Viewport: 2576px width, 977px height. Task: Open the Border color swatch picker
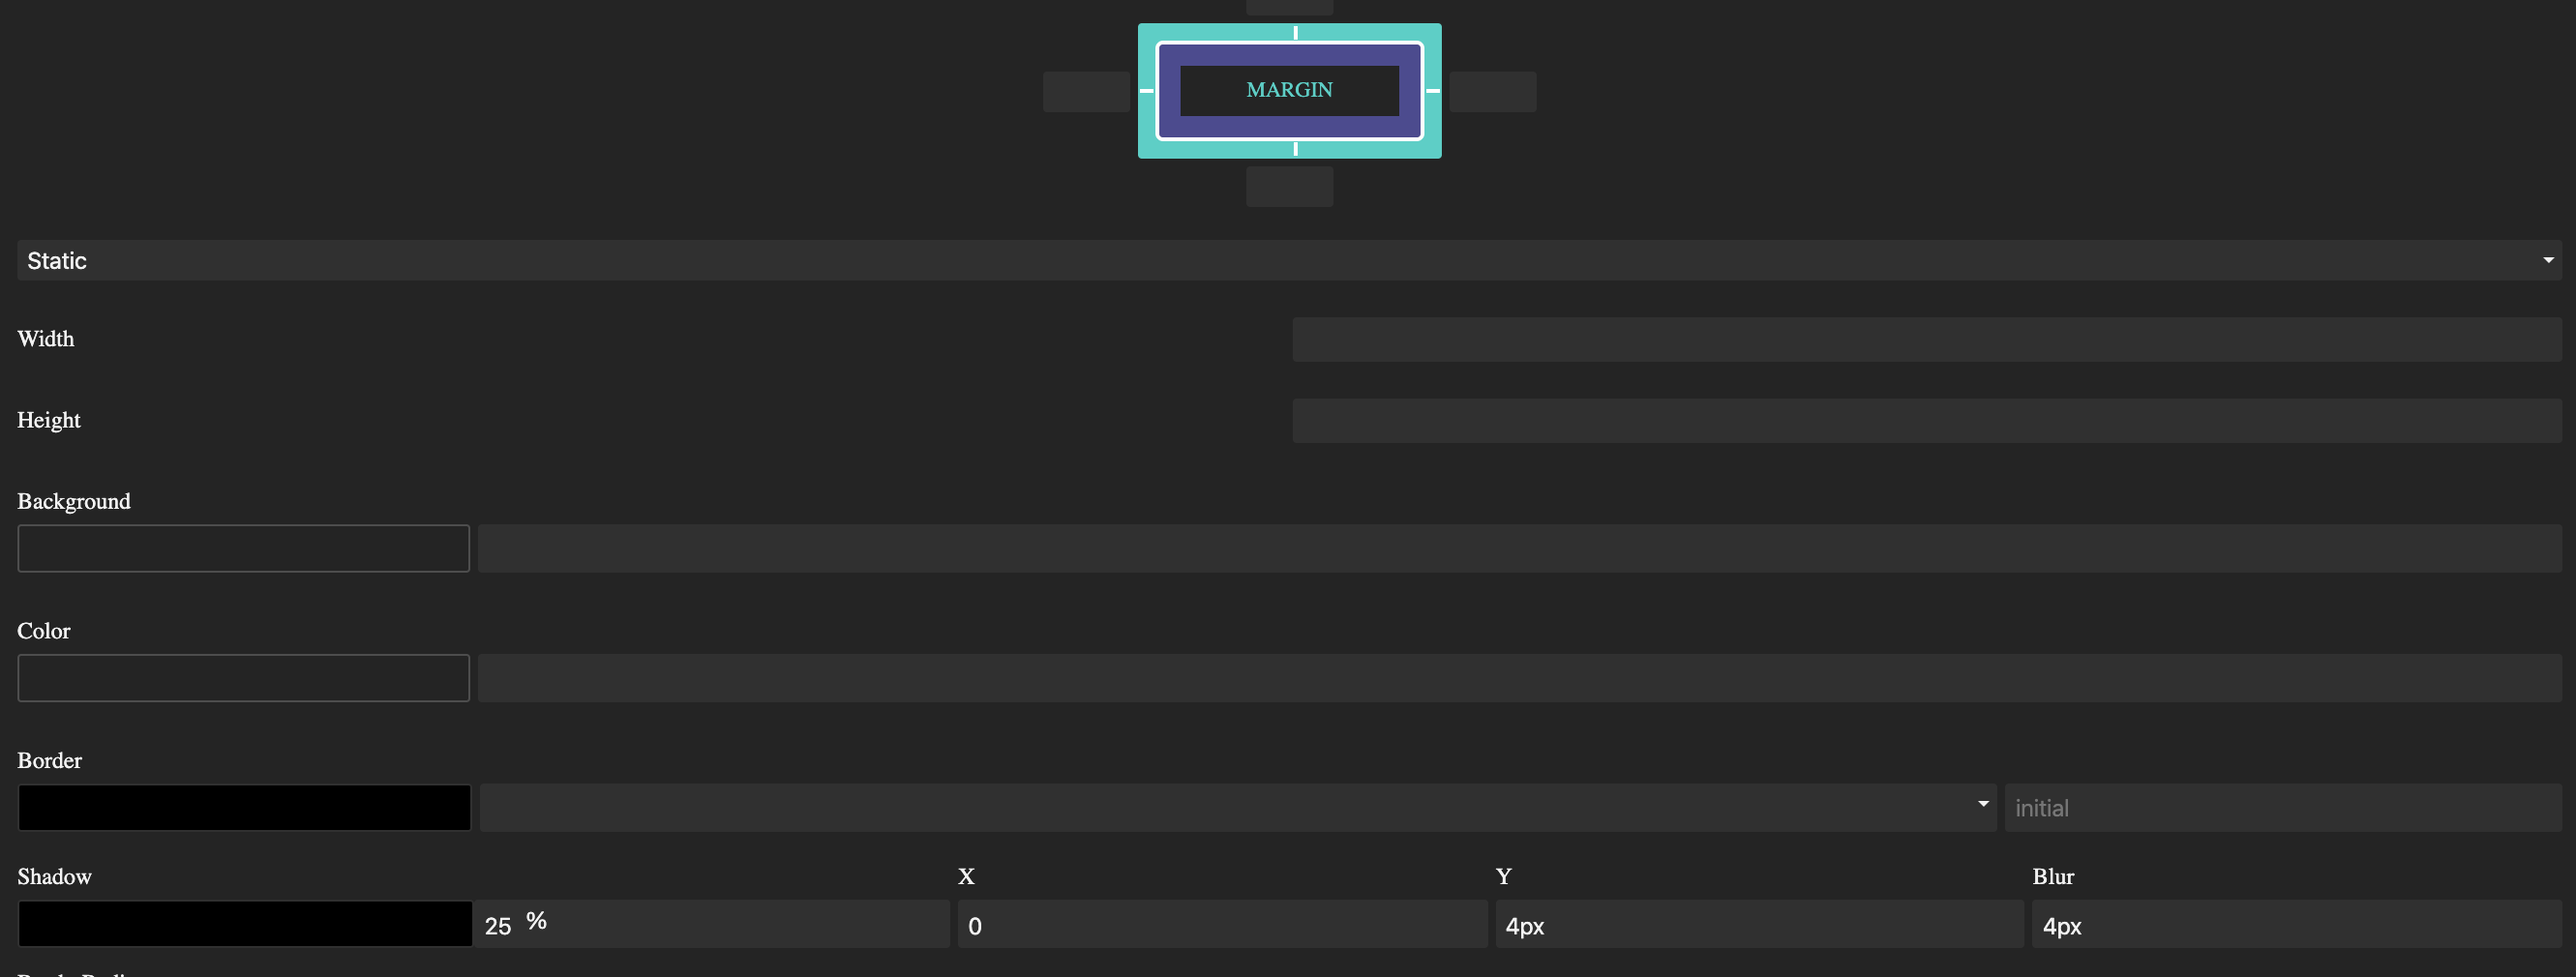243,807
